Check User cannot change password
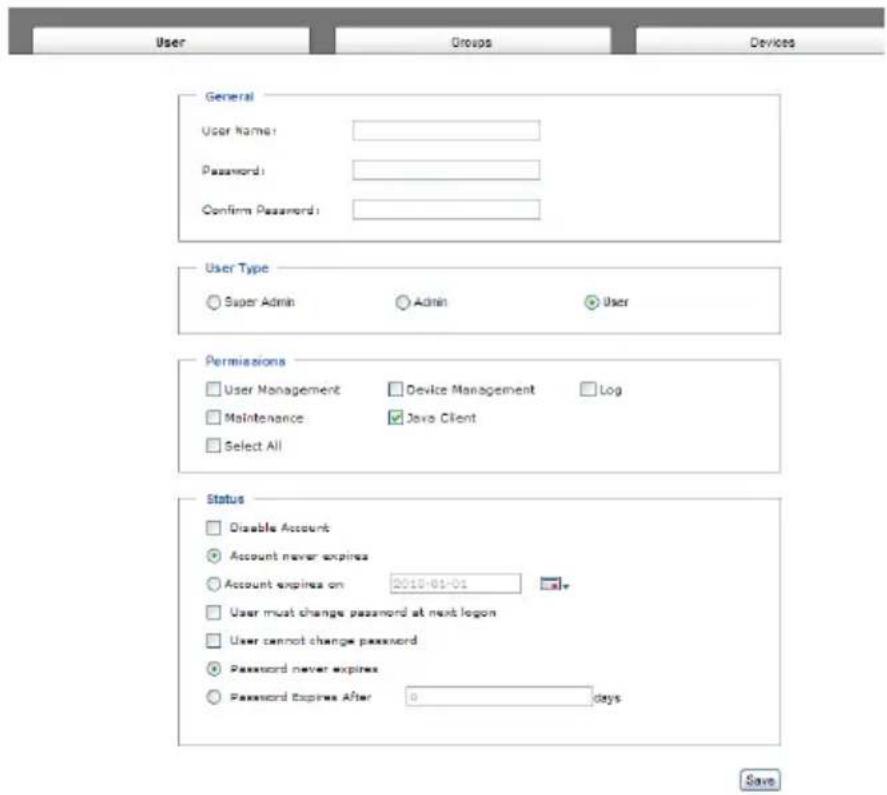This screenshot has height=795, width=887. [x=213, y=641]
